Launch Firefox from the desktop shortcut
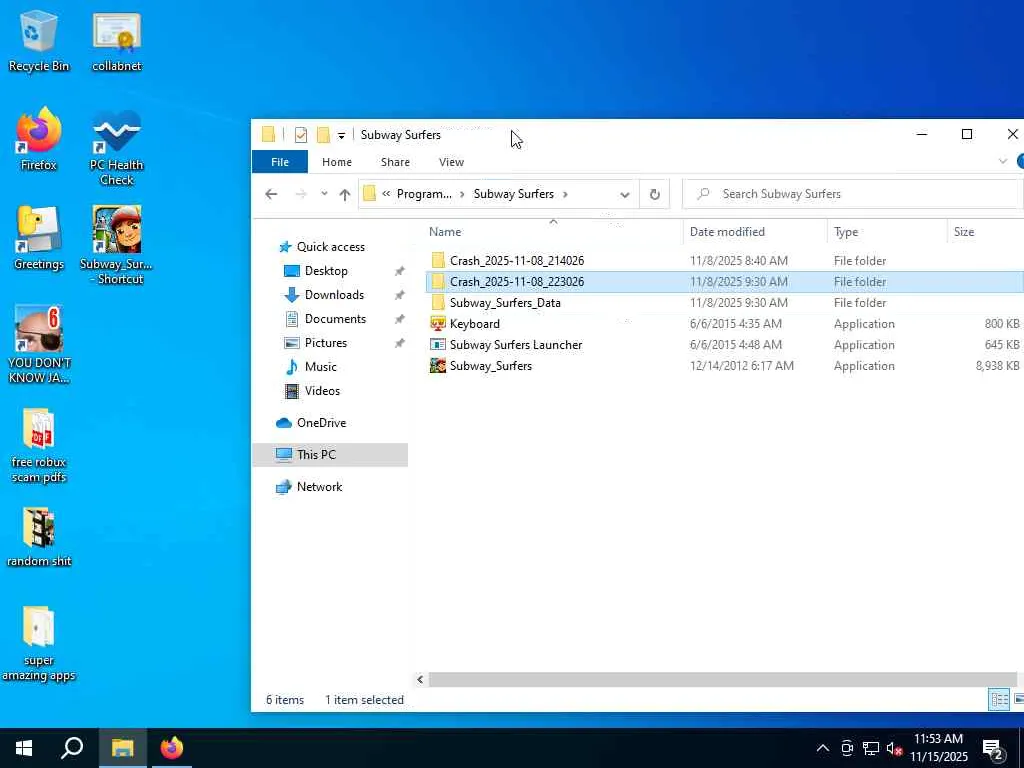Screen dimensions: 1024x768 (x=39, y=138)
